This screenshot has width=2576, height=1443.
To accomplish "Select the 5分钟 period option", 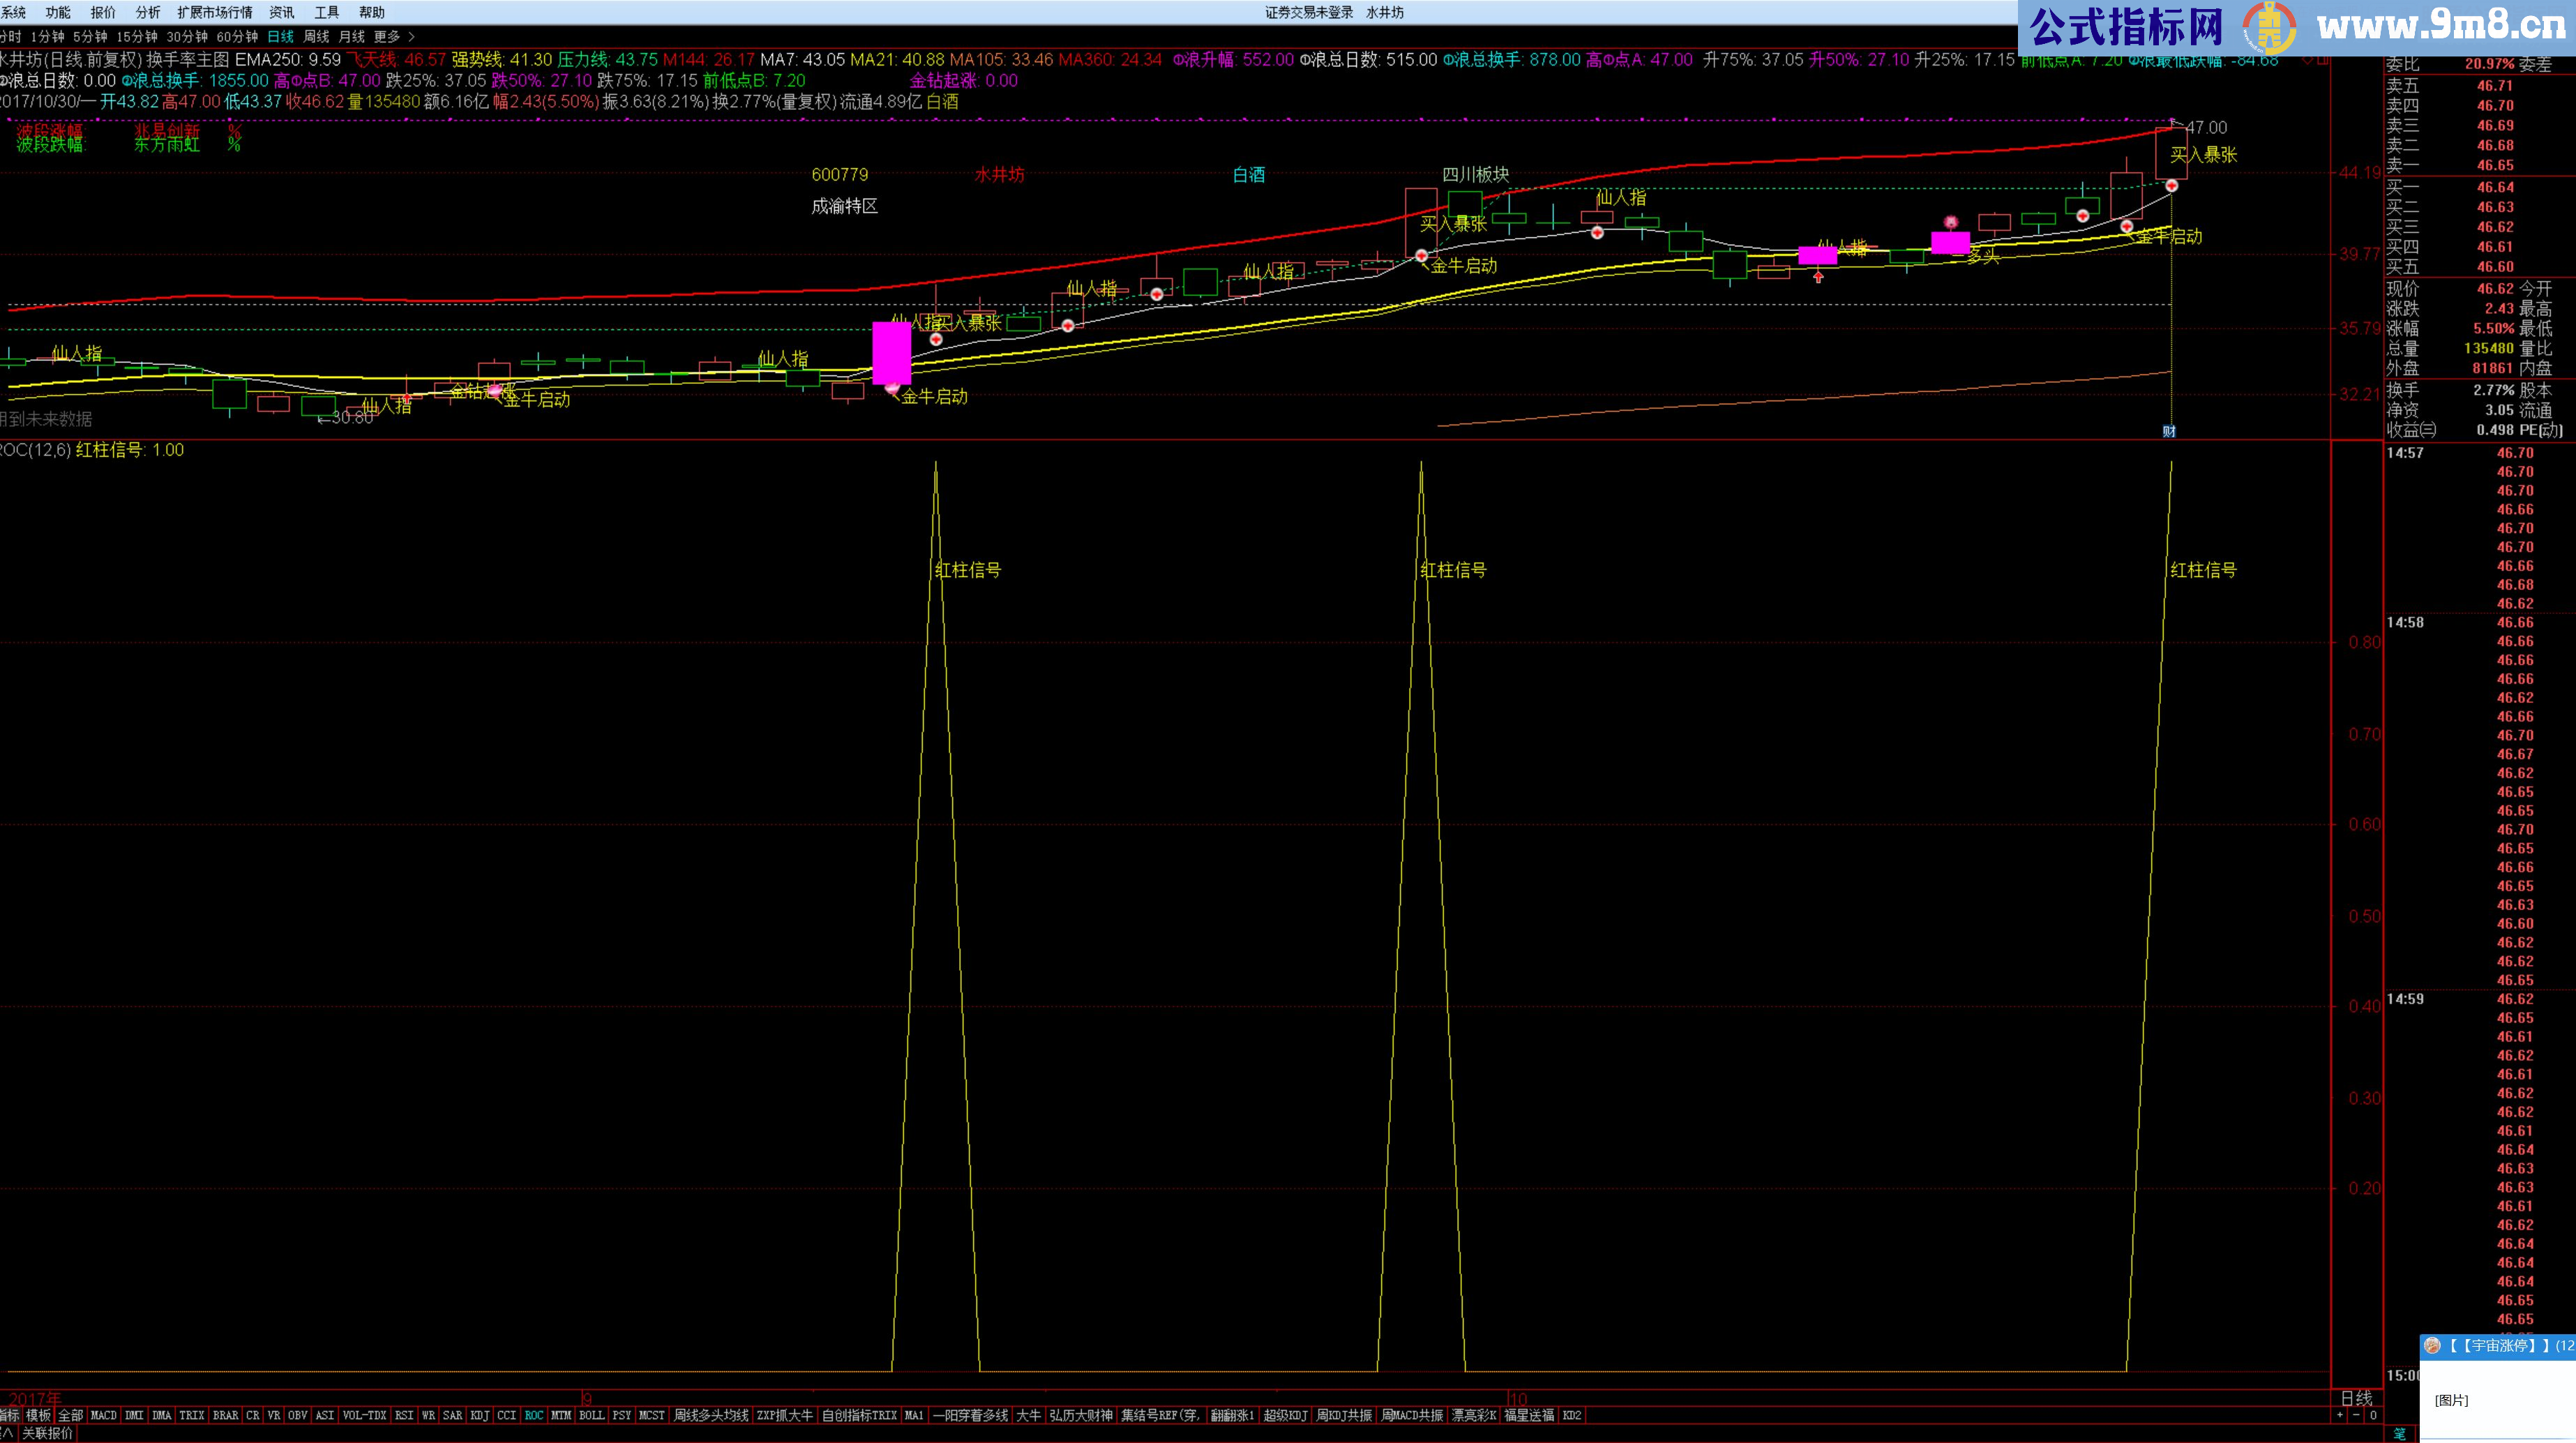I will [90, 37].
